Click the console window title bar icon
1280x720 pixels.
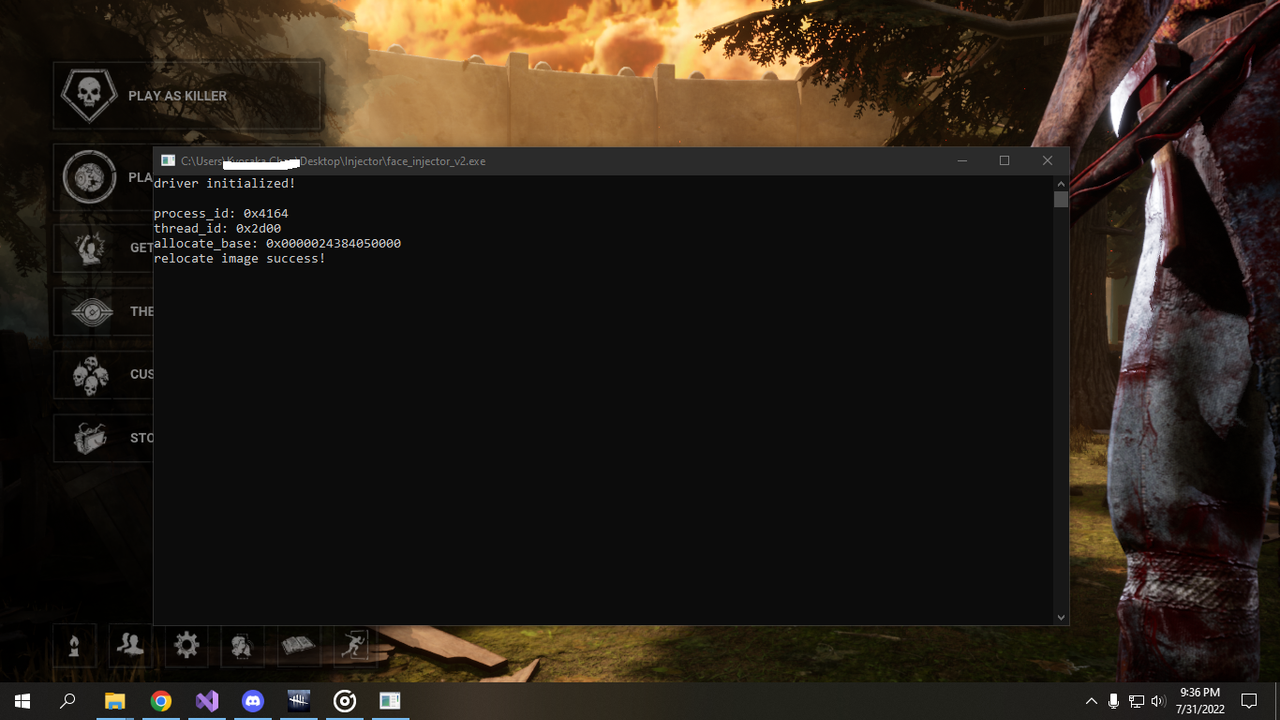[168, 161]
